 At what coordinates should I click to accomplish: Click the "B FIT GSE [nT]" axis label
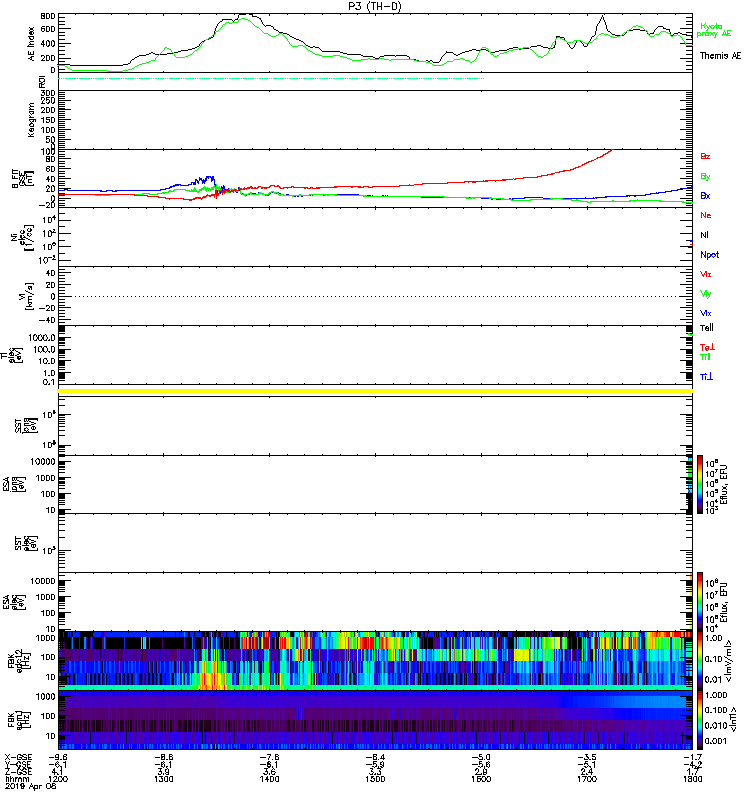point(22,179)
